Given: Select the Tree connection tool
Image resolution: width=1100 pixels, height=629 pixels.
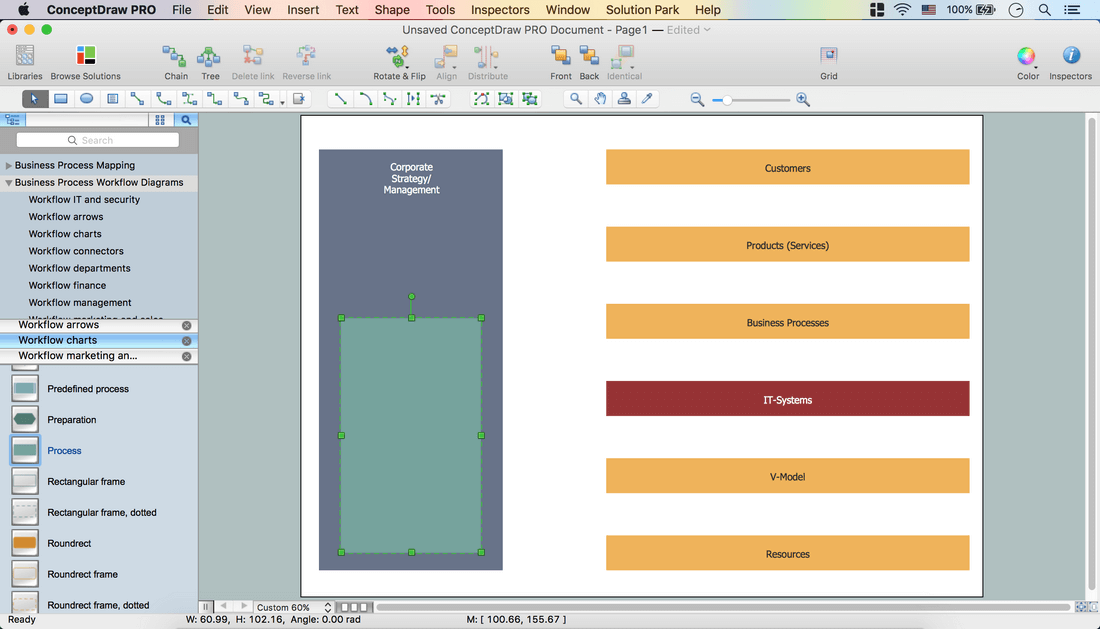Looking at the screenshot, I should pyautogui.click(x=209, y=57).
